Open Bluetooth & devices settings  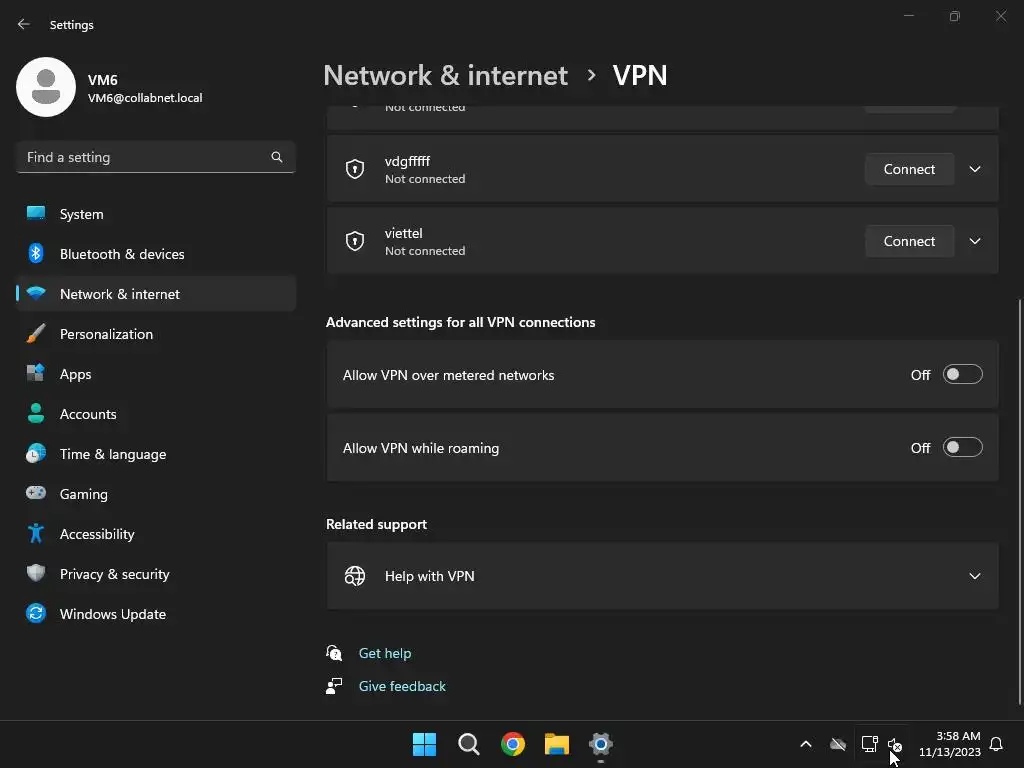pyautogui.click(x=122, y=254)
